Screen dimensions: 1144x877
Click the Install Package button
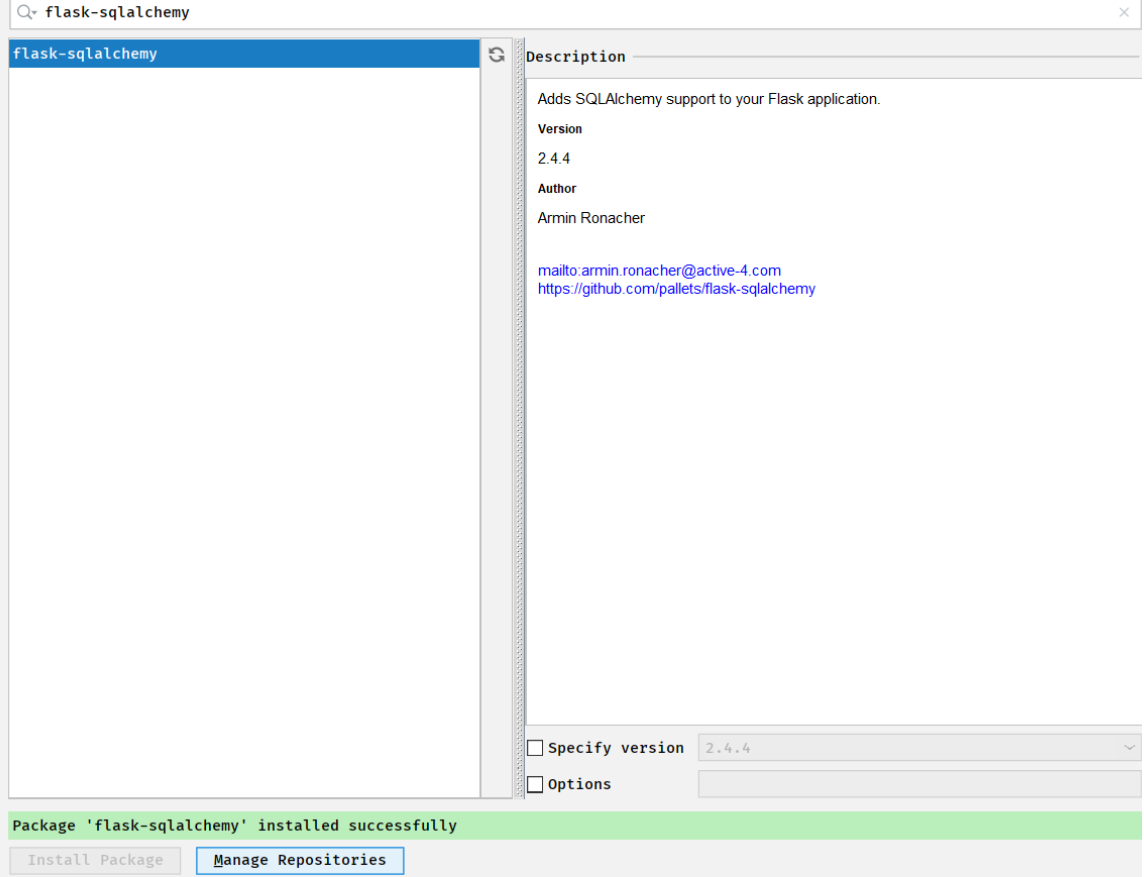tap(95, 860)
